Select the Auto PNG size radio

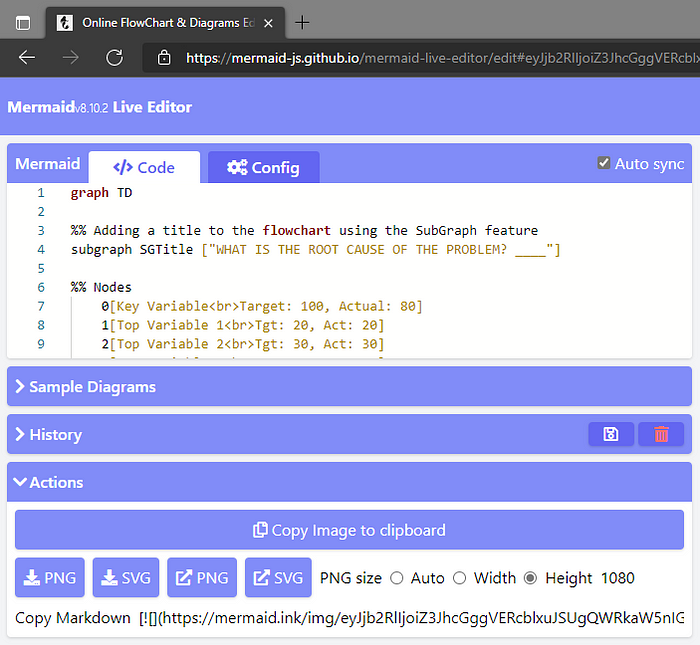tap(397, 578)
